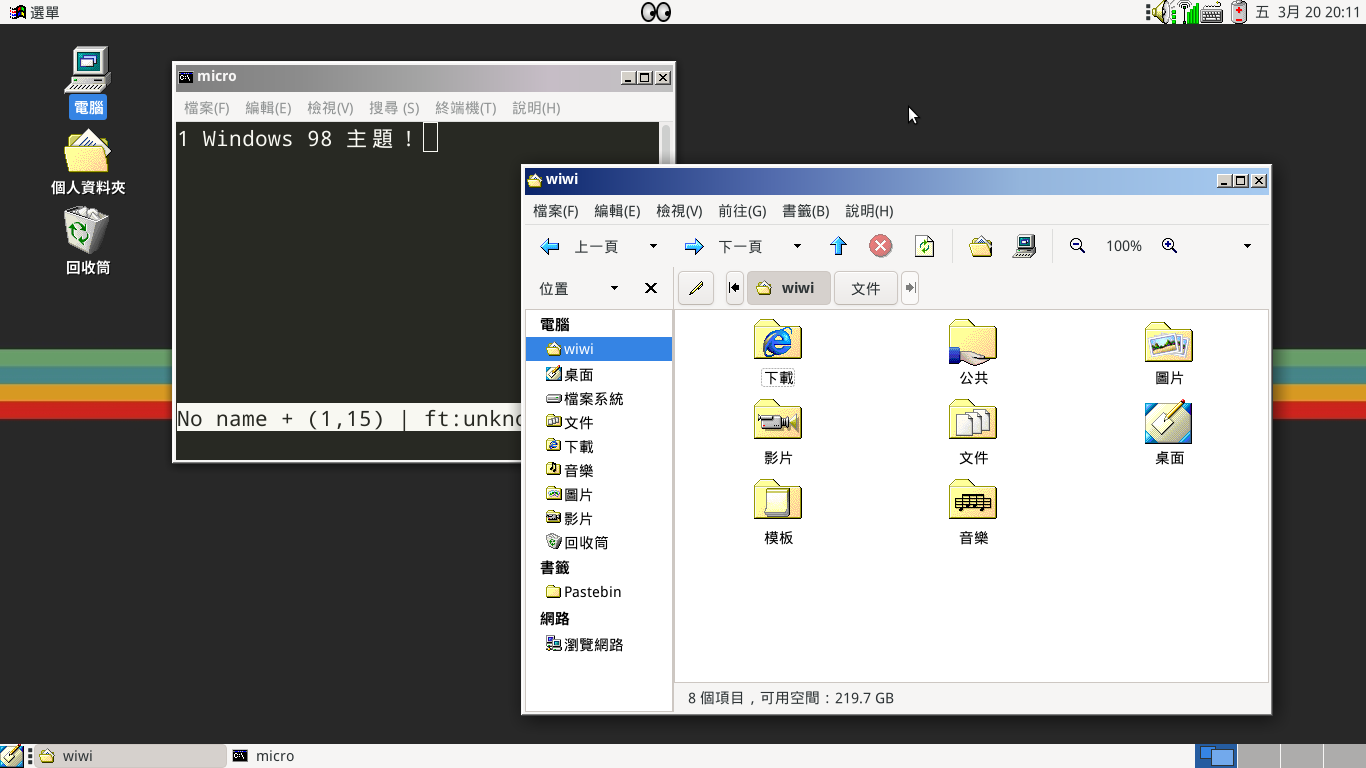1366x768 pixels.
Task: Click the red Stop loading icon
Action: pyautogui.click(x=880, y=246)
